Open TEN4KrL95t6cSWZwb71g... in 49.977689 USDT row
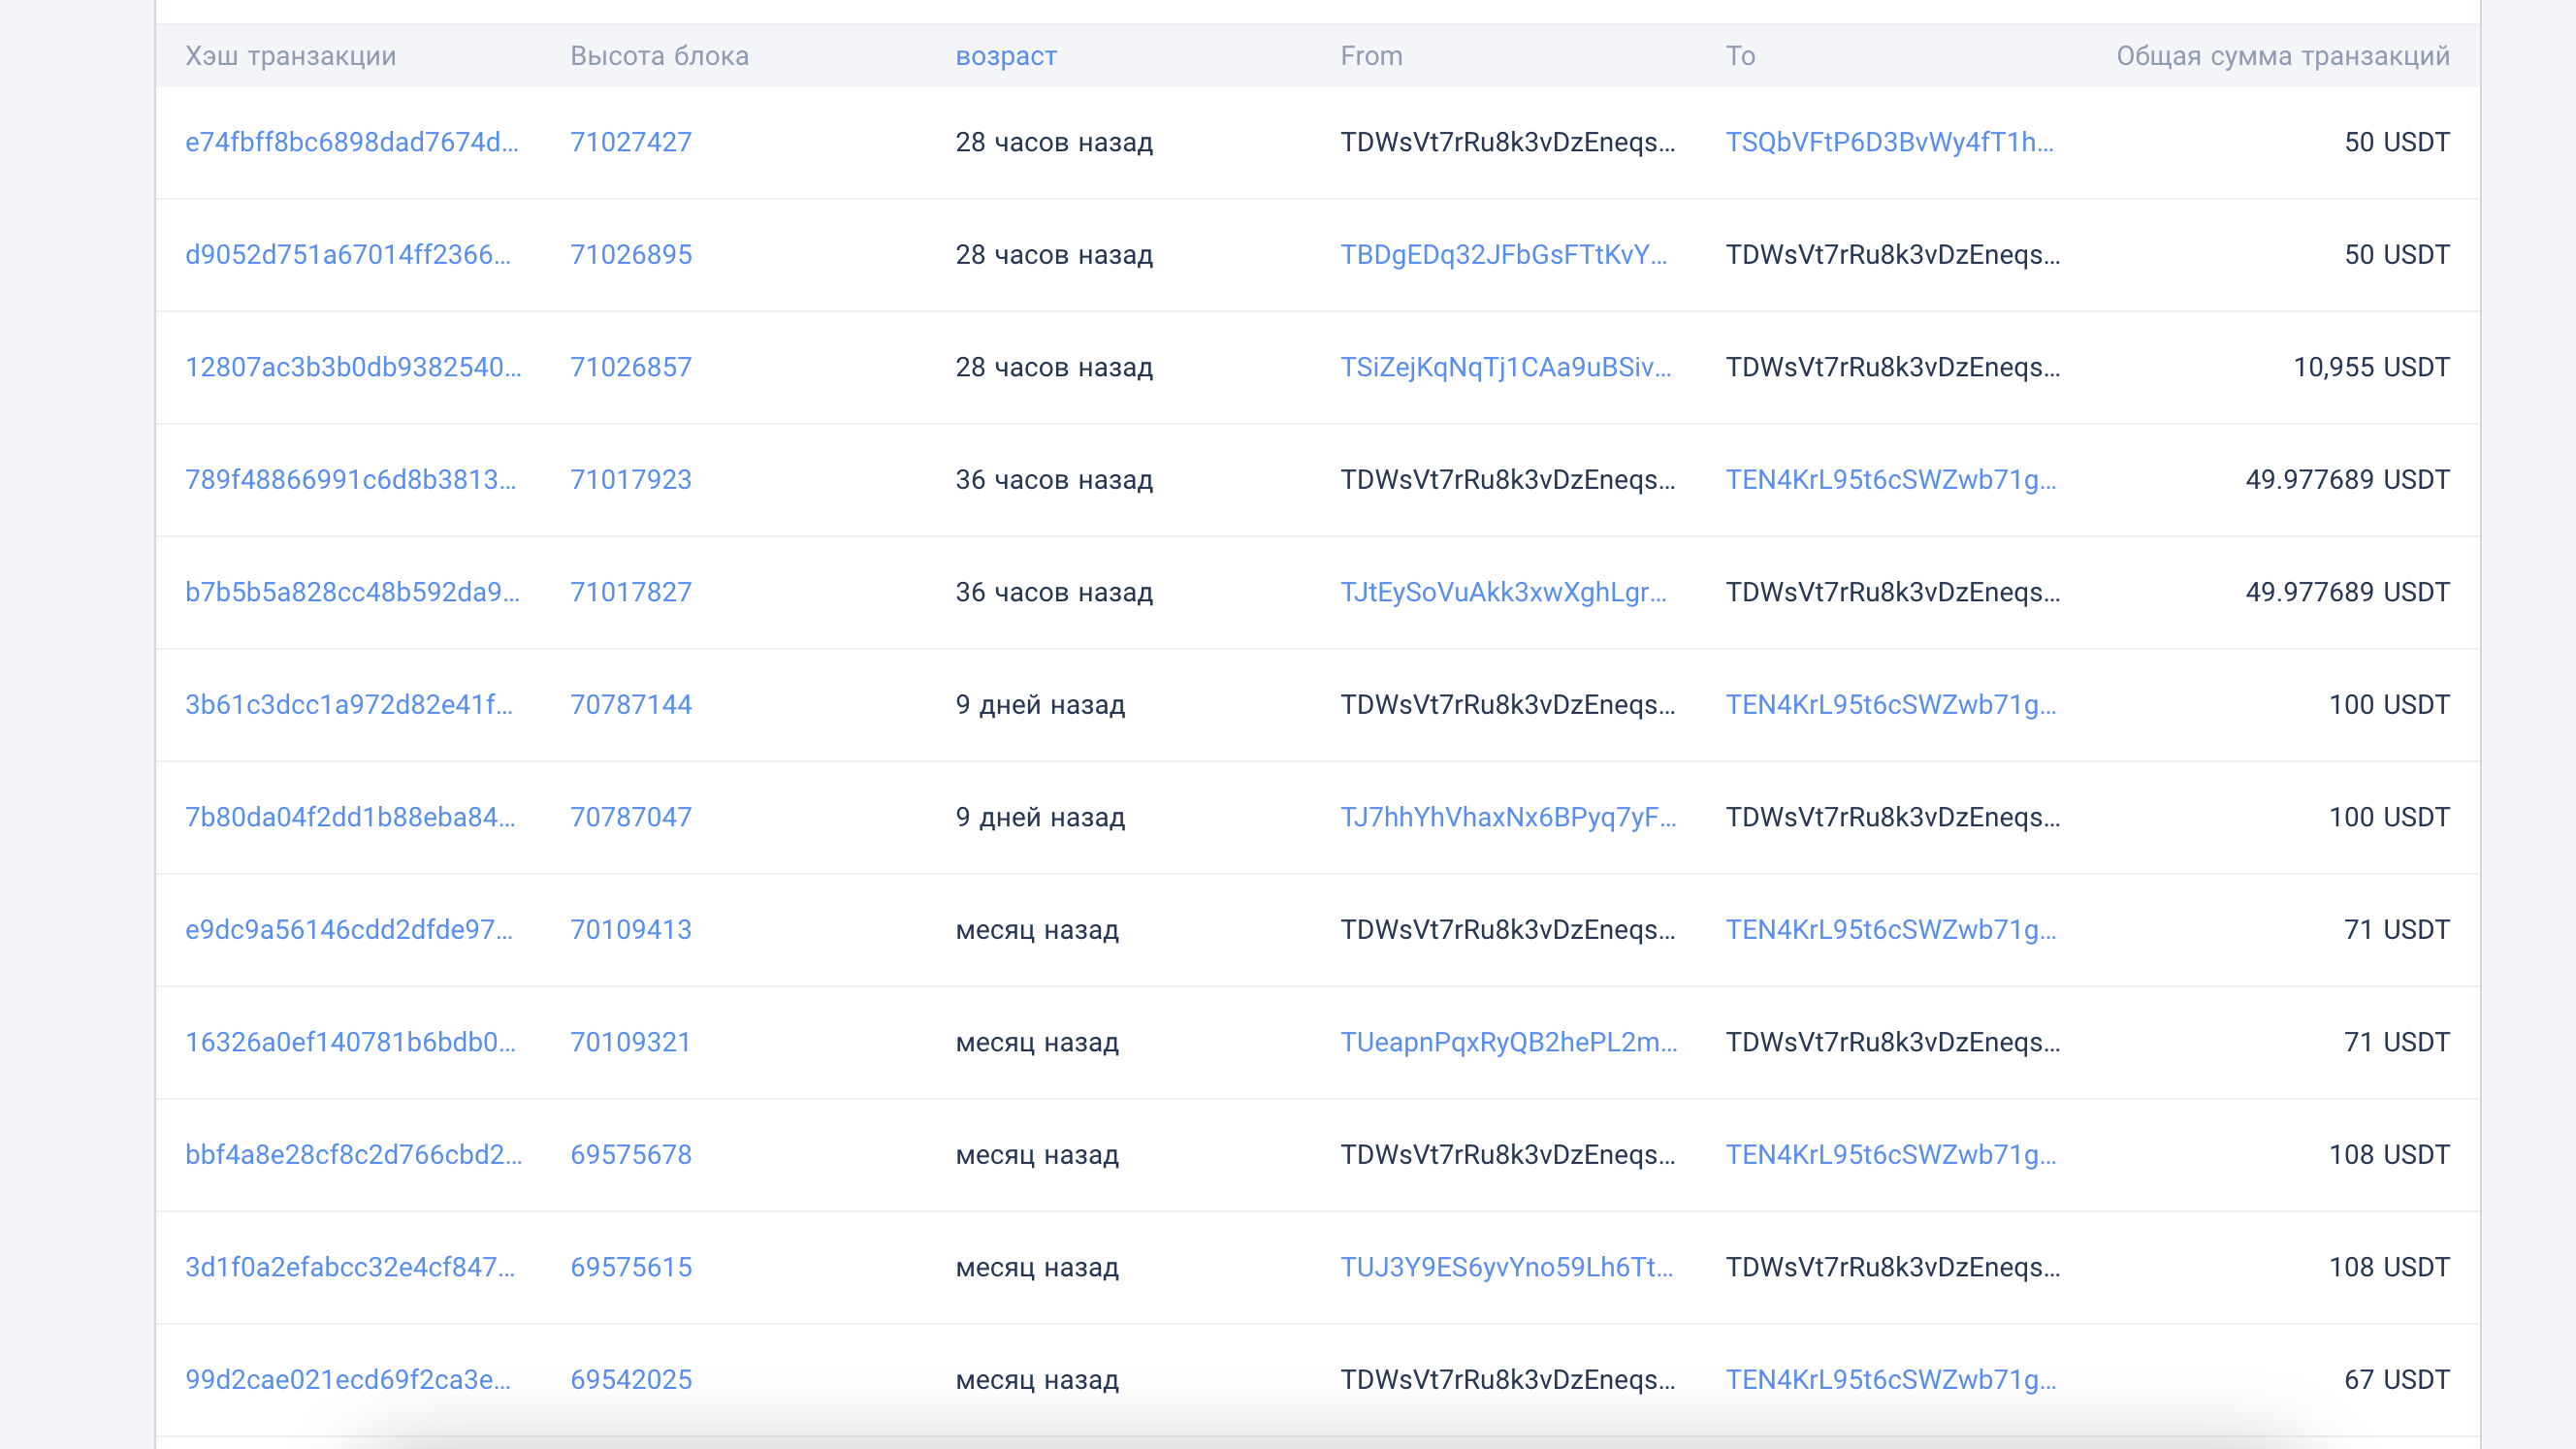 pyautogui.click(x=1891, y=480)
